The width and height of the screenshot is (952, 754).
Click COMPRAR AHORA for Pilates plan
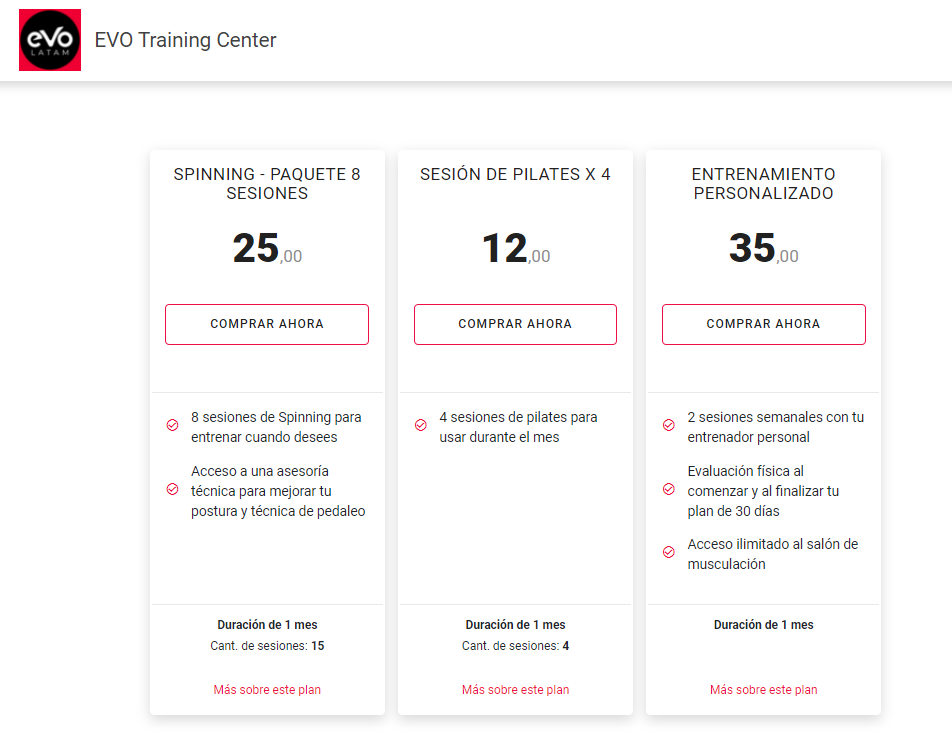tap(515, 324)
